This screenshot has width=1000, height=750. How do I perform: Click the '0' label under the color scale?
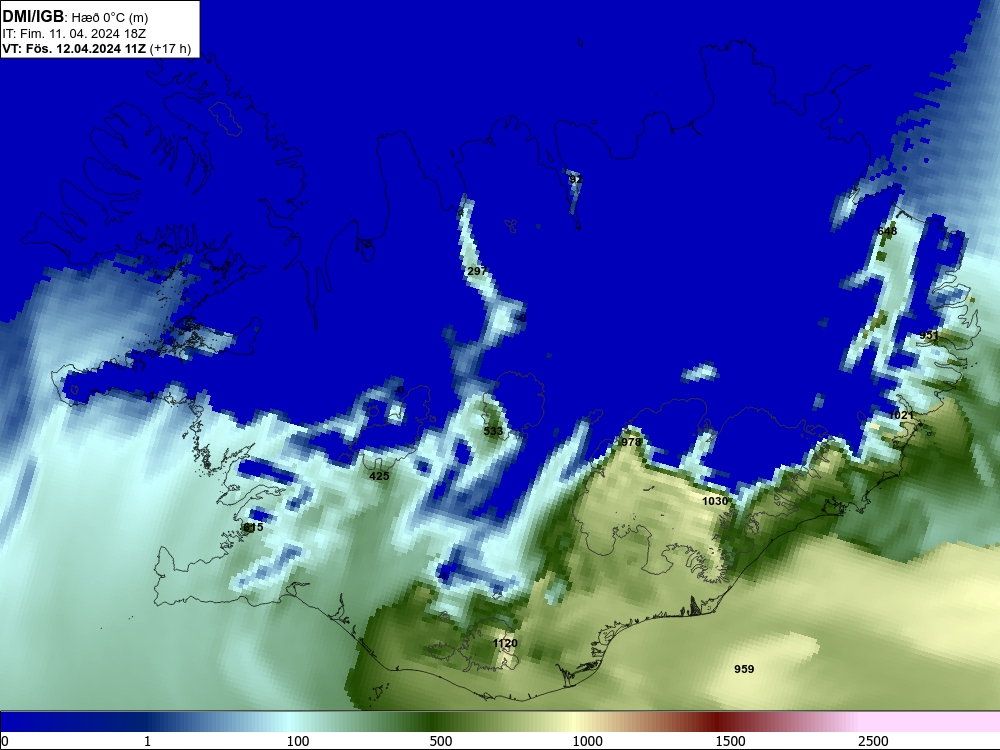click(x=5, y=741)
